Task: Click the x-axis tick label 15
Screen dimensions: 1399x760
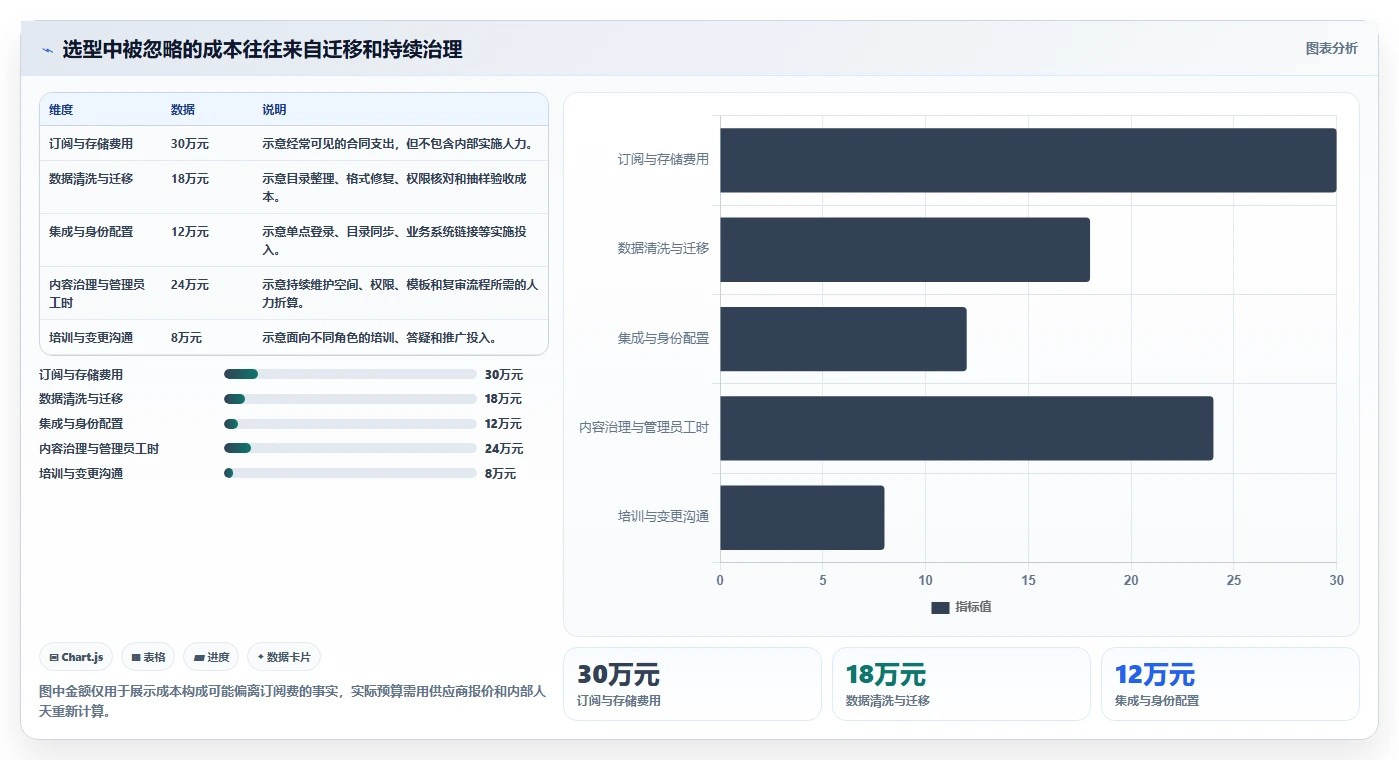Action: click(x=1028, y=581)
